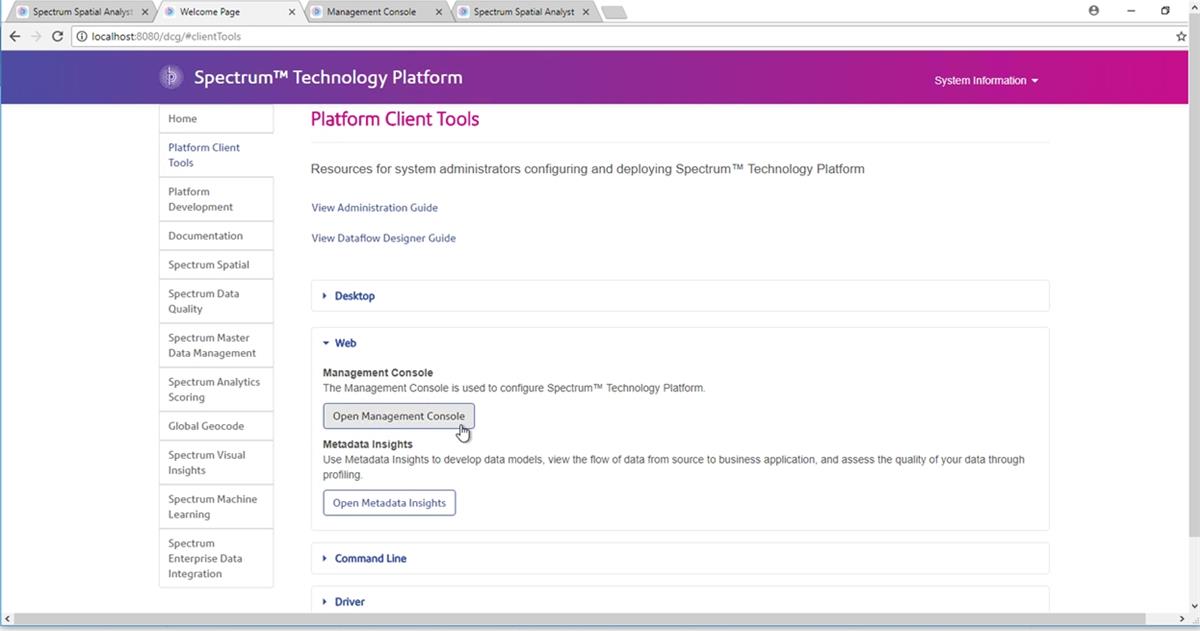This screenshot has height=631, width=1200.
Task: Click the Spectrum logo icon in header
Action: [171, 77]
